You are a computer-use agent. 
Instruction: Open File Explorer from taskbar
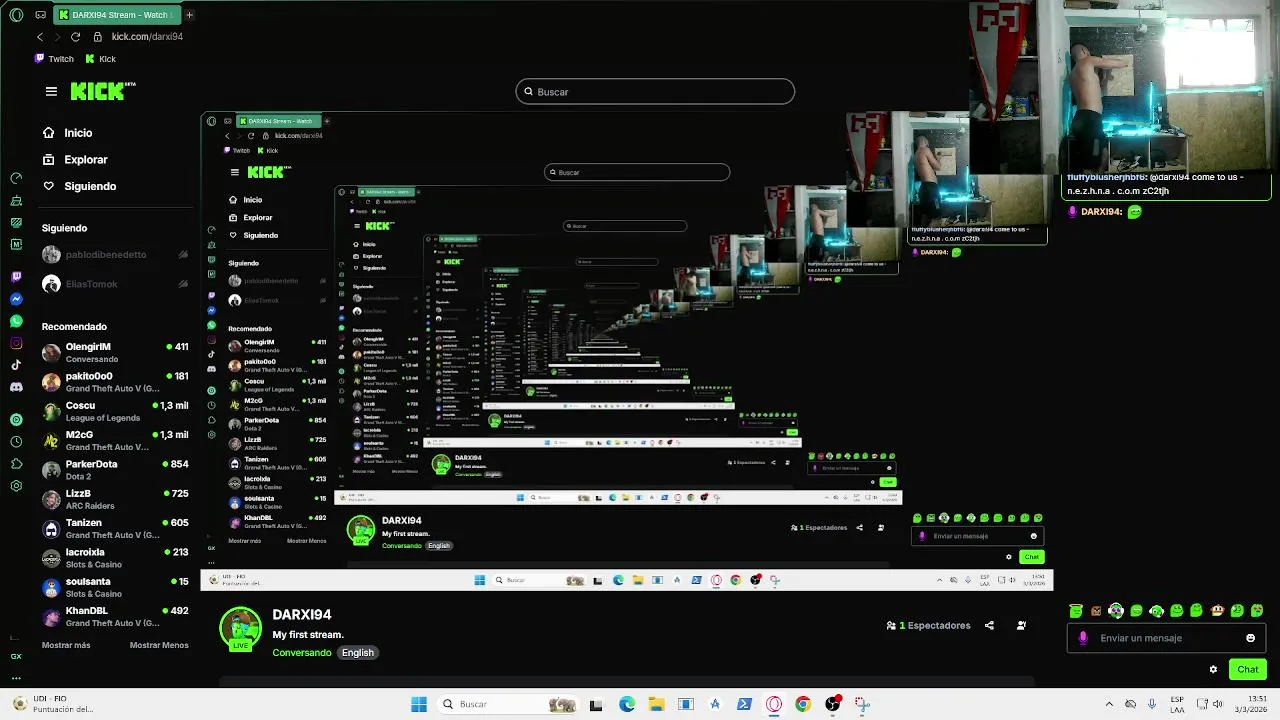pos(656,704)
